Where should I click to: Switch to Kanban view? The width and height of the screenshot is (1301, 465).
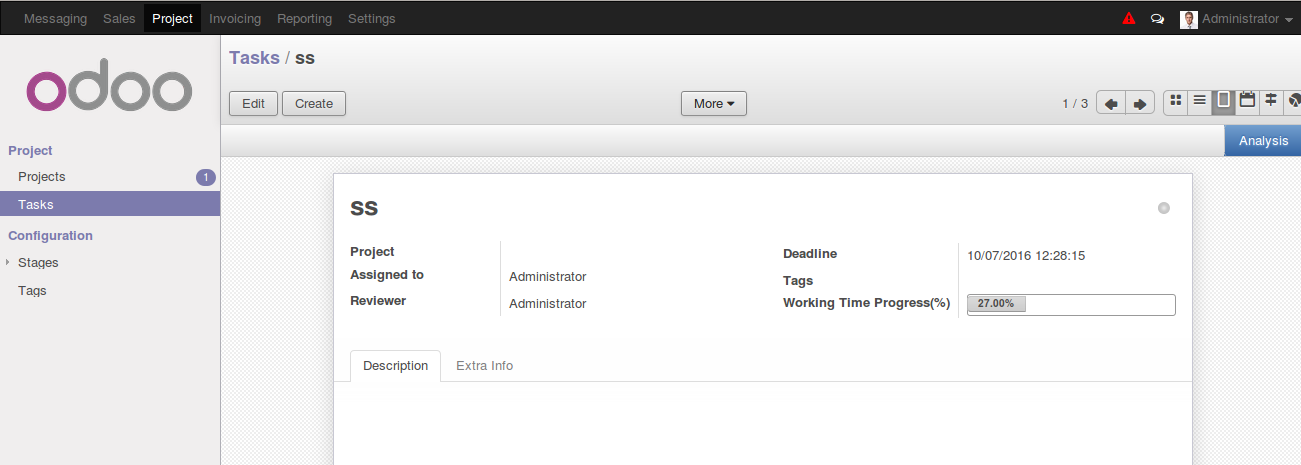pyautogui.click(x=1176, y=101)
